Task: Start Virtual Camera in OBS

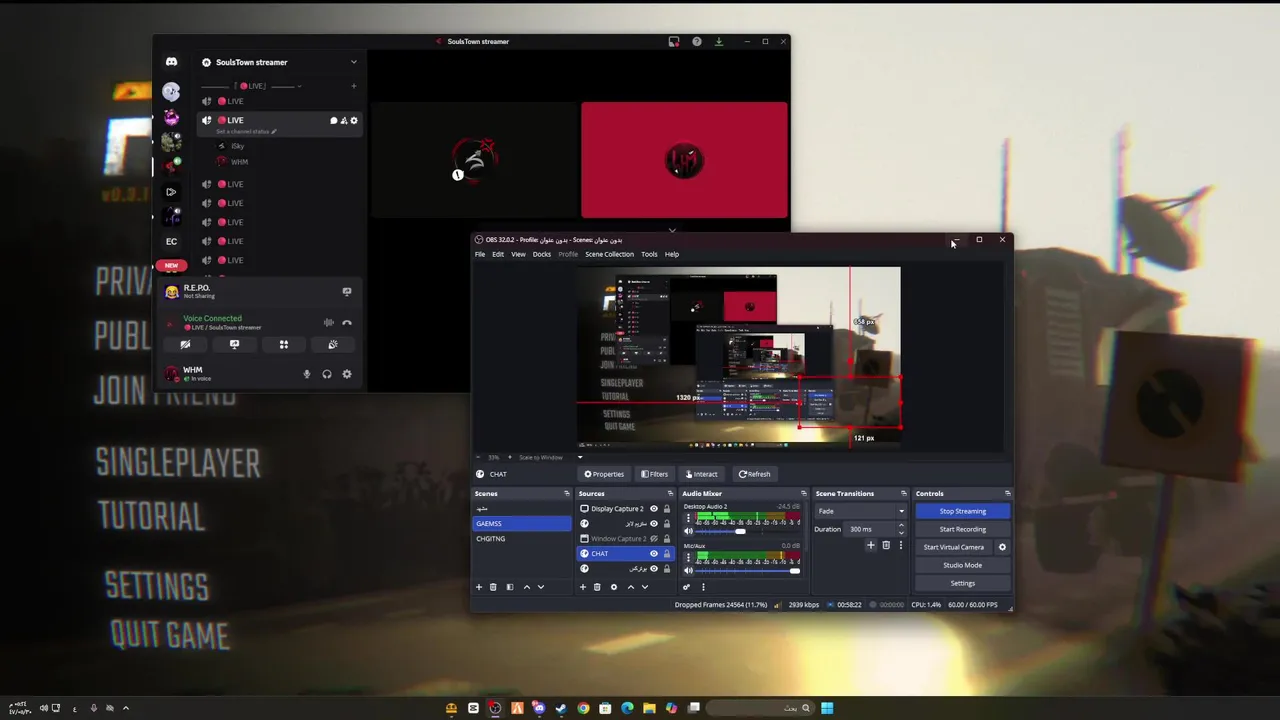Action: (954, 547)
